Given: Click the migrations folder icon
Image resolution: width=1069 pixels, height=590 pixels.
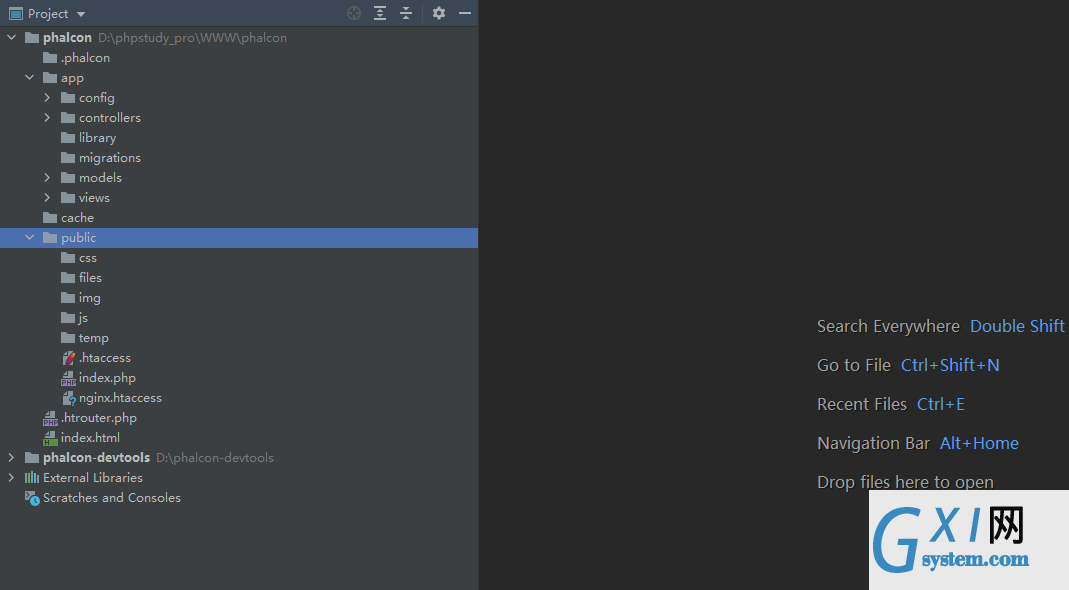Looking at the screenshot, I should pyautogui.click(x=67, y=158).
